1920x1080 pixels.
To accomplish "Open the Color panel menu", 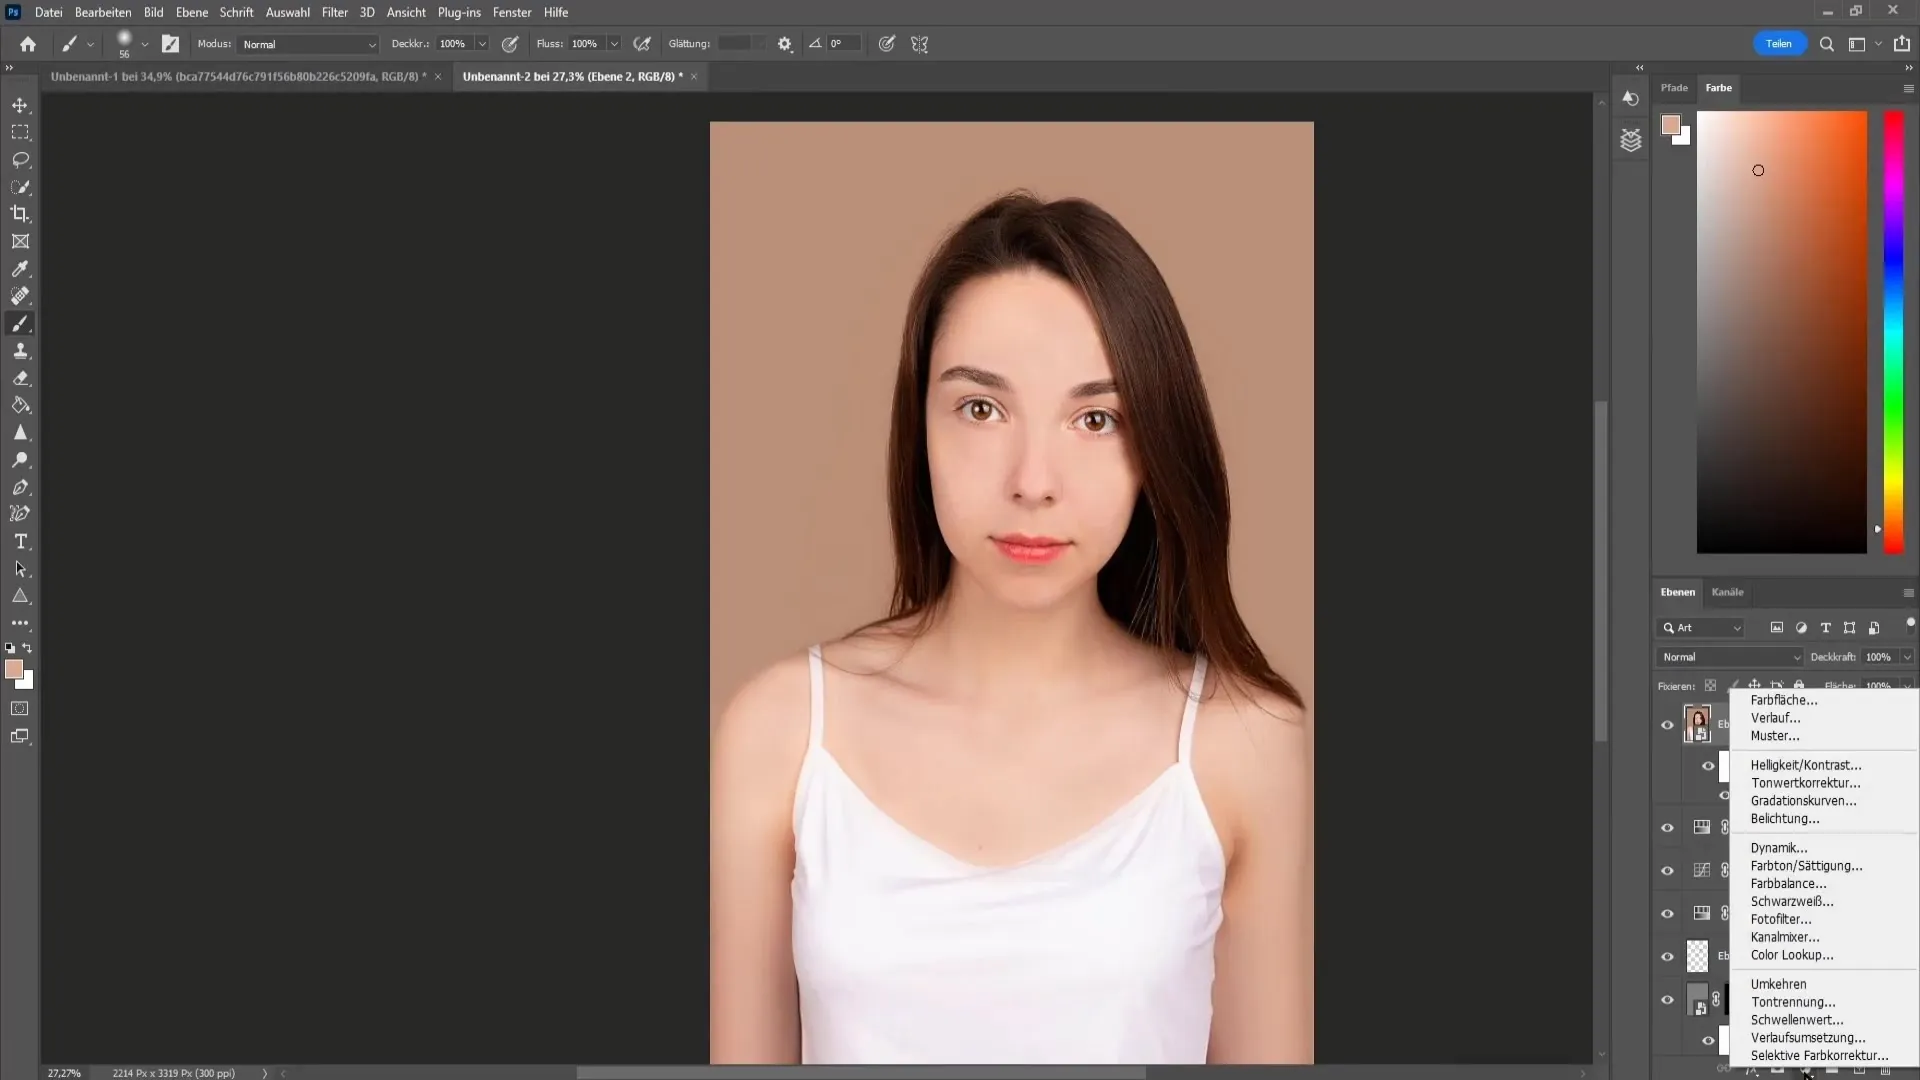I will 1908,88.
